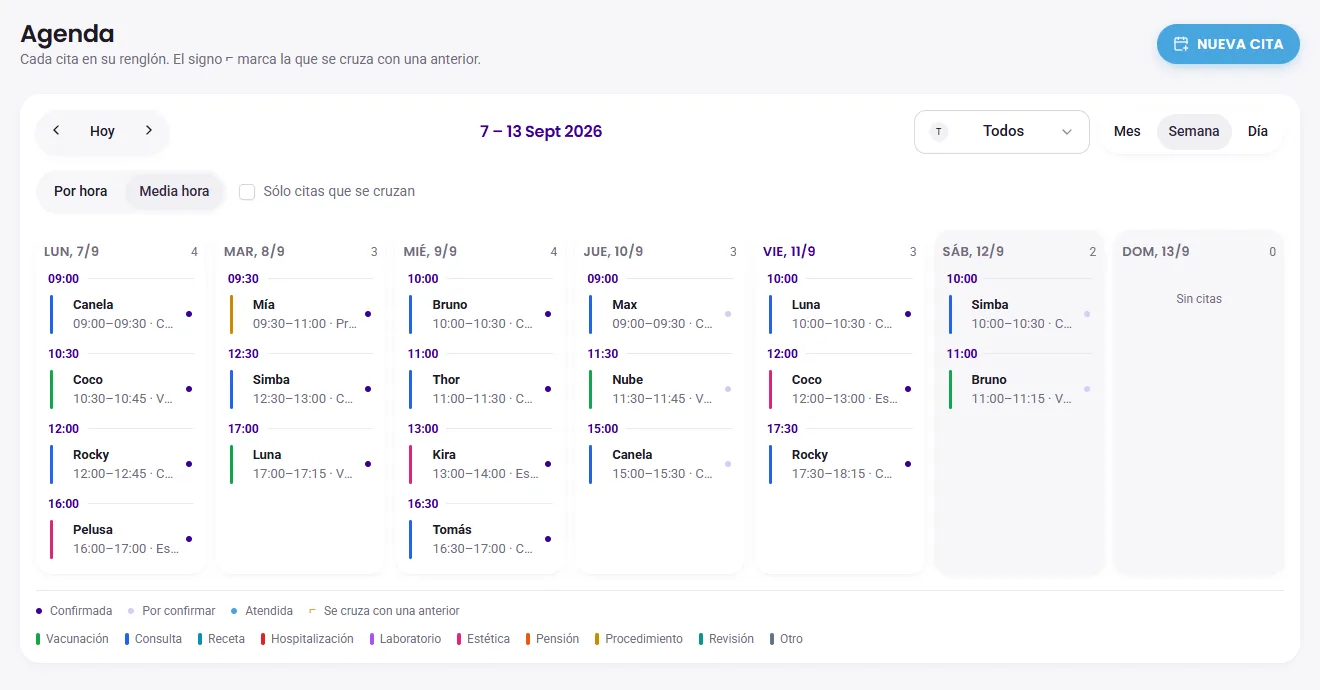Go to the next week arrow
The height and width of the screenshot is (690, 1320).
pos(149,131)
